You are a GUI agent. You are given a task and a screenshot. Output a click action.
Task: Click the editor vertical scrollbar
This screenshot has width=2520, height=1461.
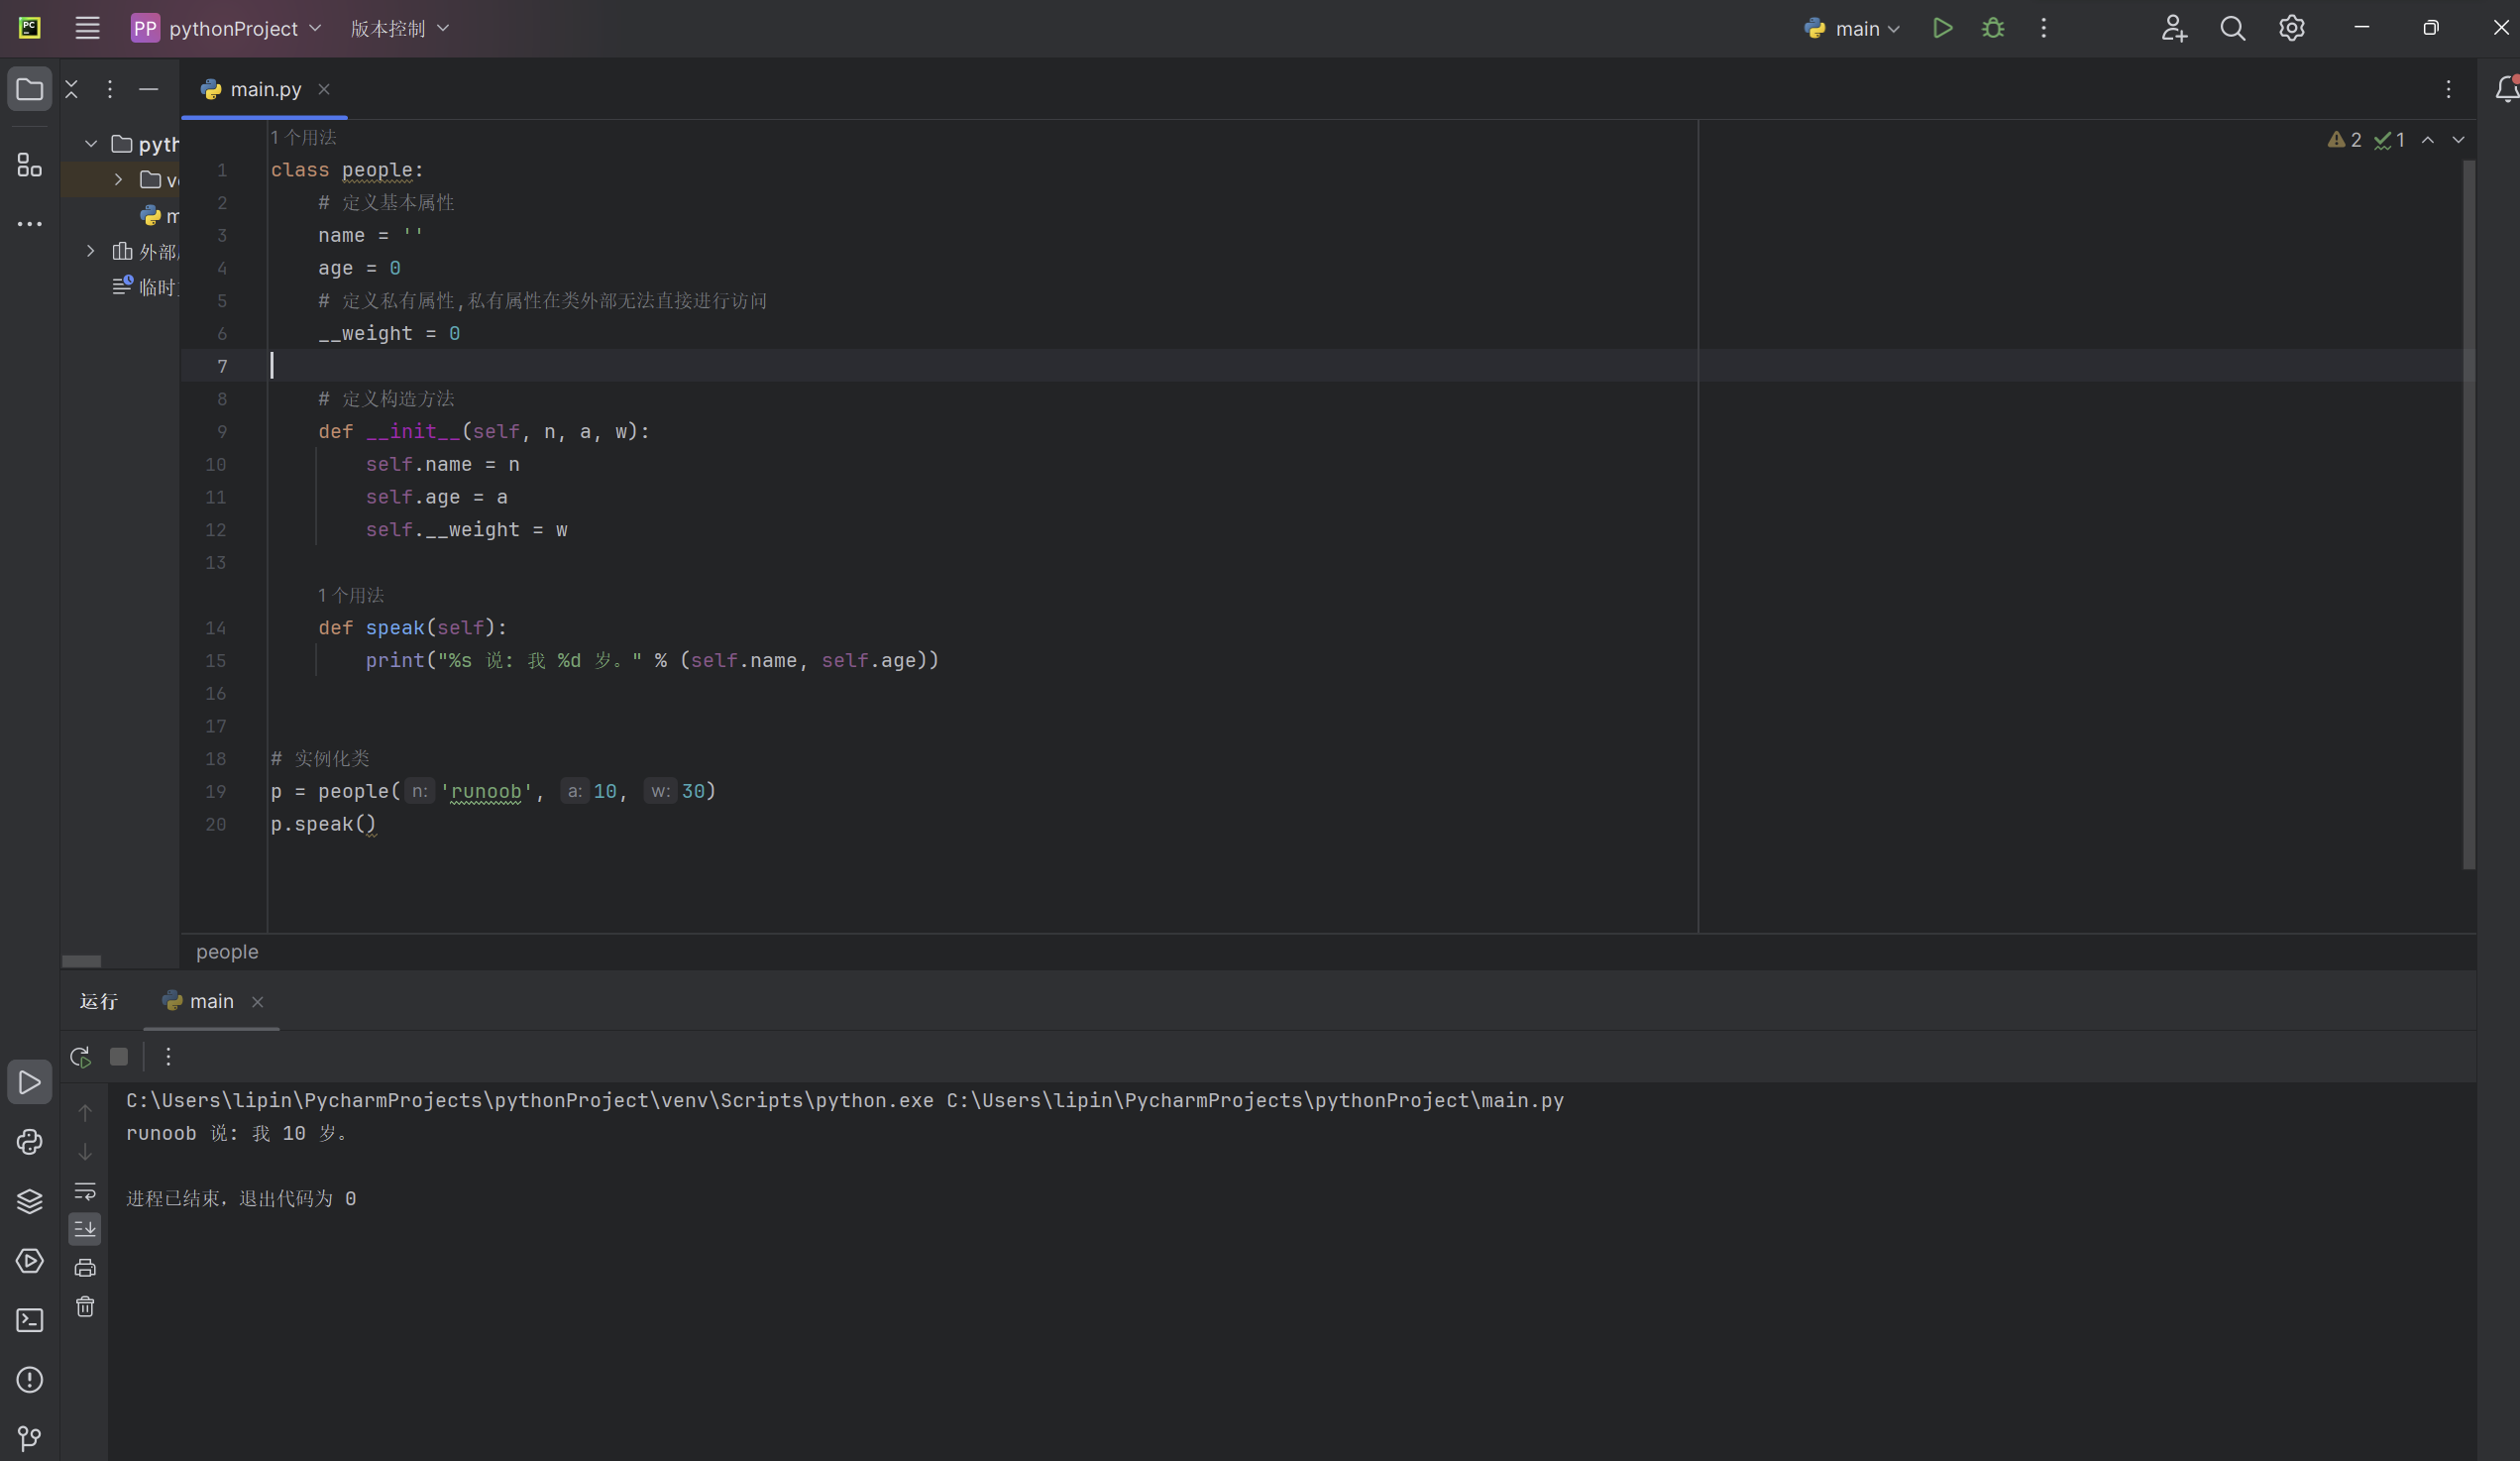(x=2468, y=514)
